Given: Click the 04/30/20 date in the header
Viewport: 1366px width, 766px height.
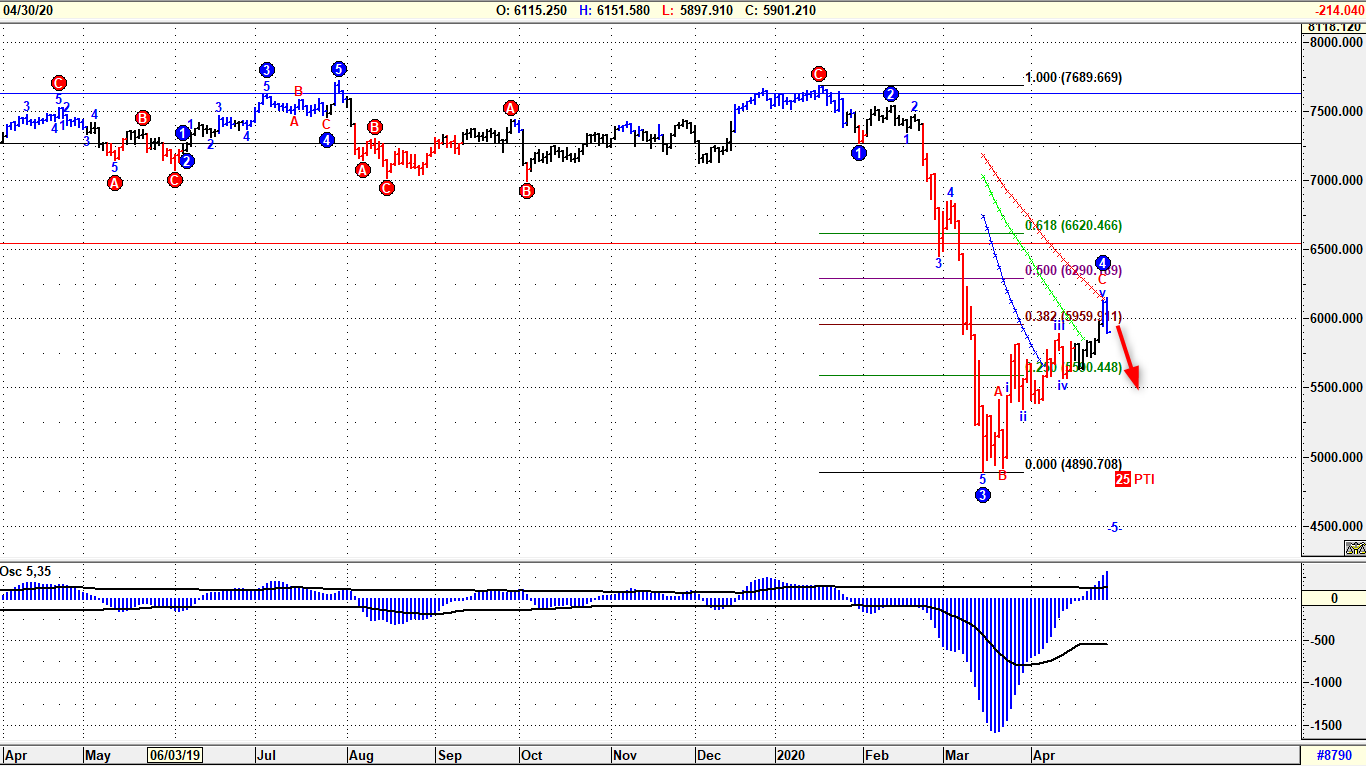Looking at the screenshot, I should (x=27, y=9).
